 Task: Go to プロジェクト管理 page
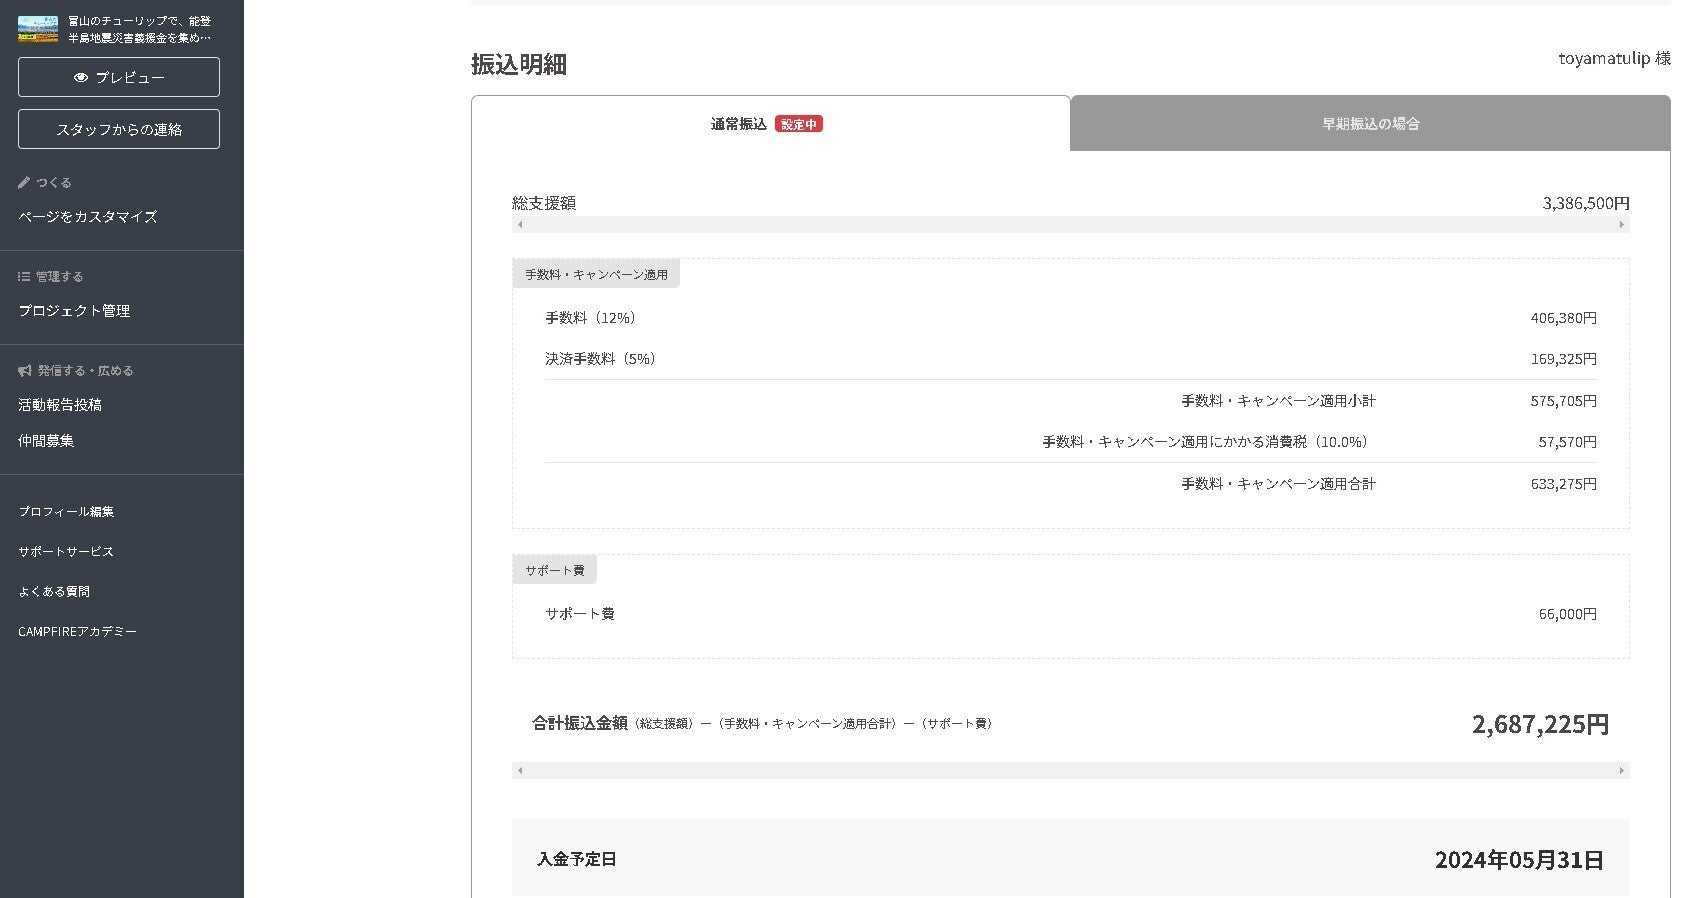[74, 311]
